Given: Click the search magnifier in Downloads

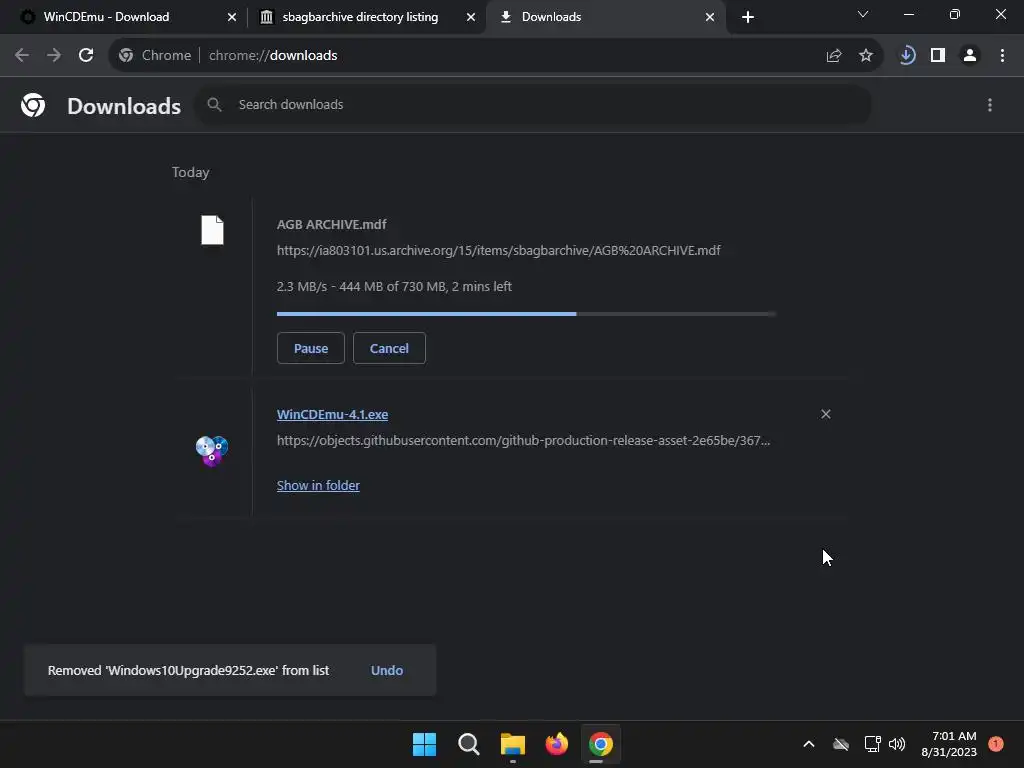Looking at the screenshot, I should pos(214,104).
